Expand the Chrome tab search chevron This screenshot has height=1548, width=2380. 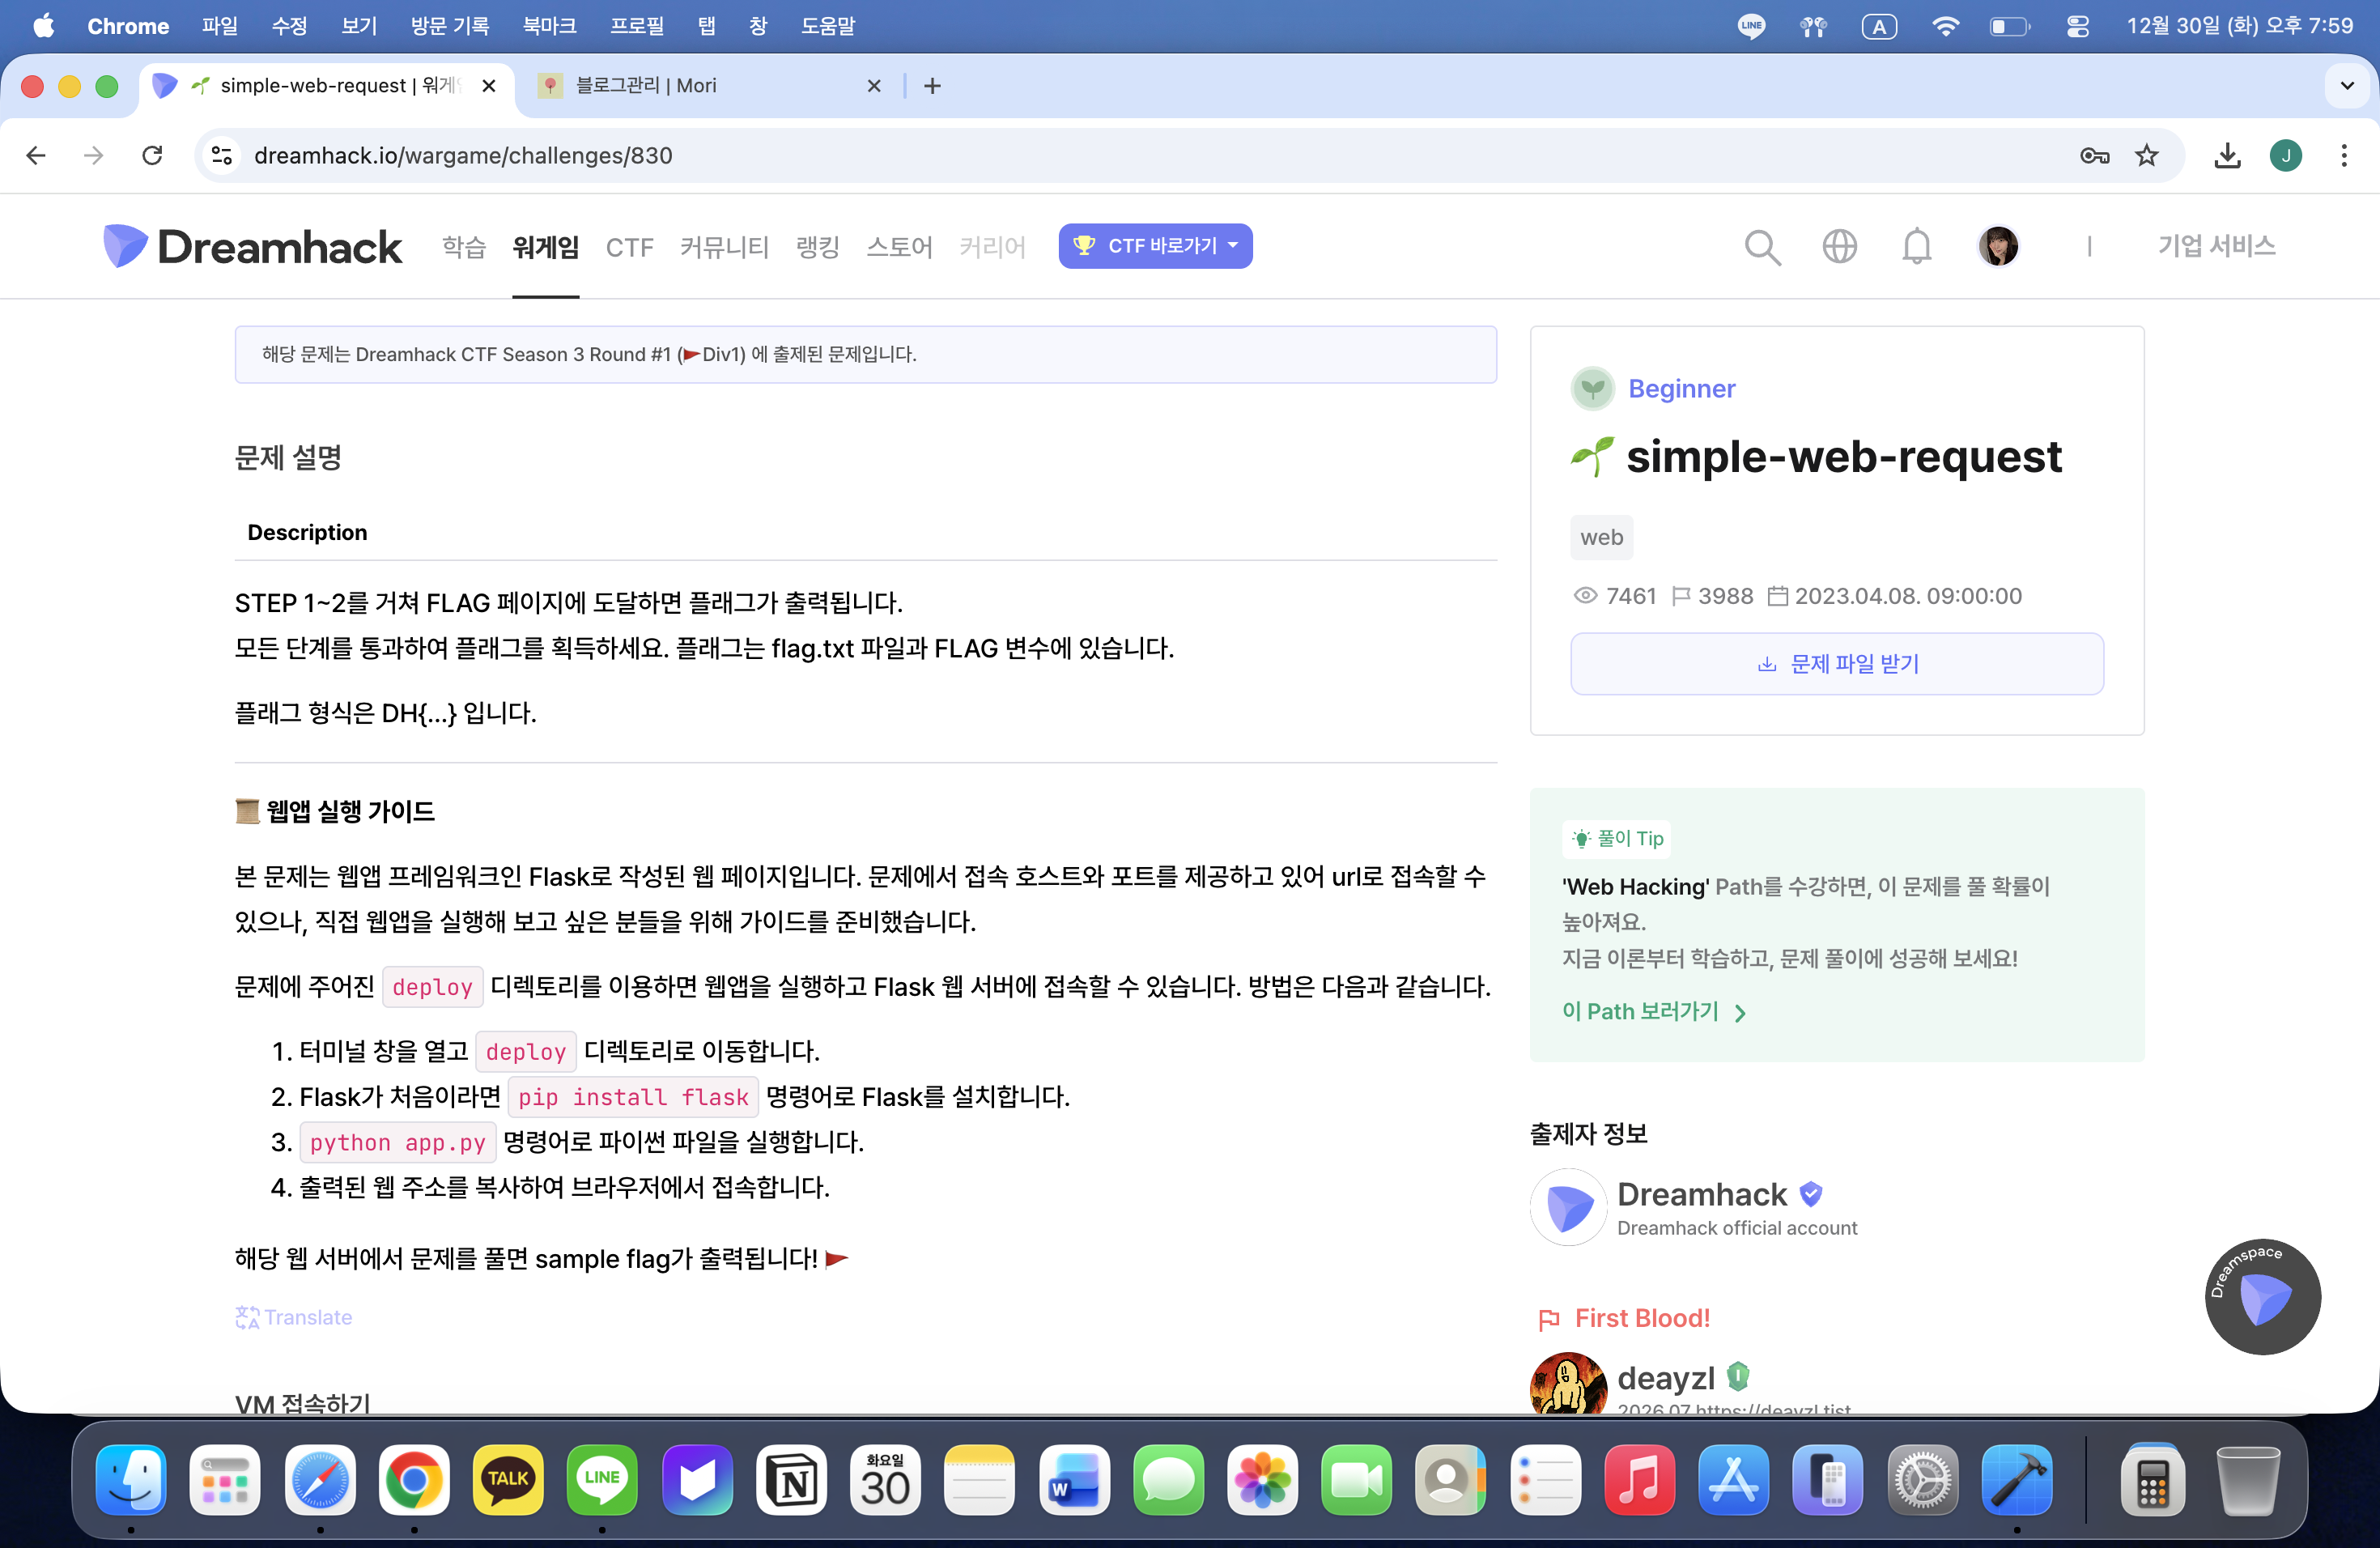(x=2347, y=86)
